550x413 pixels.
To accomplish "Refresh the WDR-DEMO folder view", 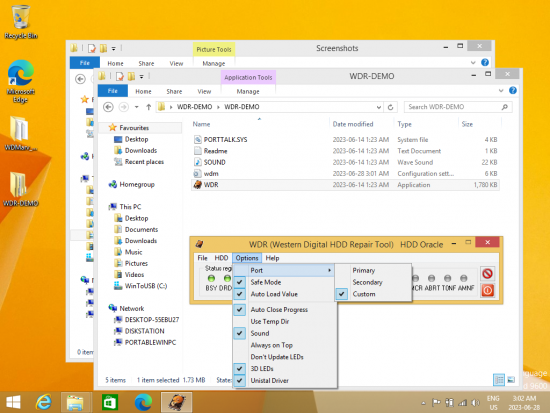I will coord(390,107).
